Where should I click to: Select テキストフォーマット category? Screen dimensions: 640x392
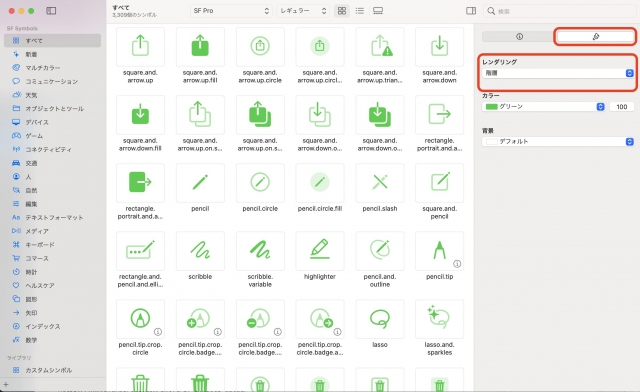coord(53,217)
